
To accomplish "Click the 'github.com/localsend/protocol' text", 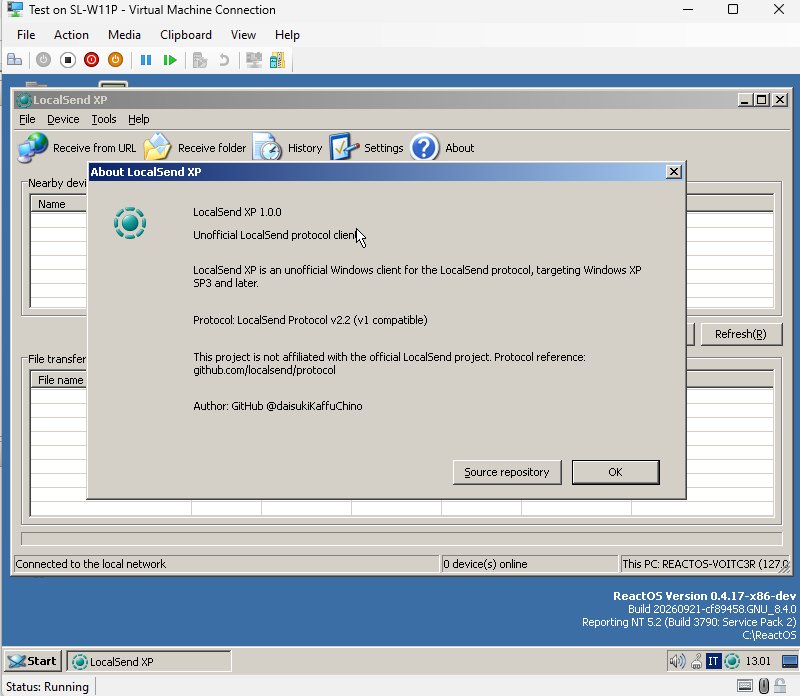I will pos(264,370).
